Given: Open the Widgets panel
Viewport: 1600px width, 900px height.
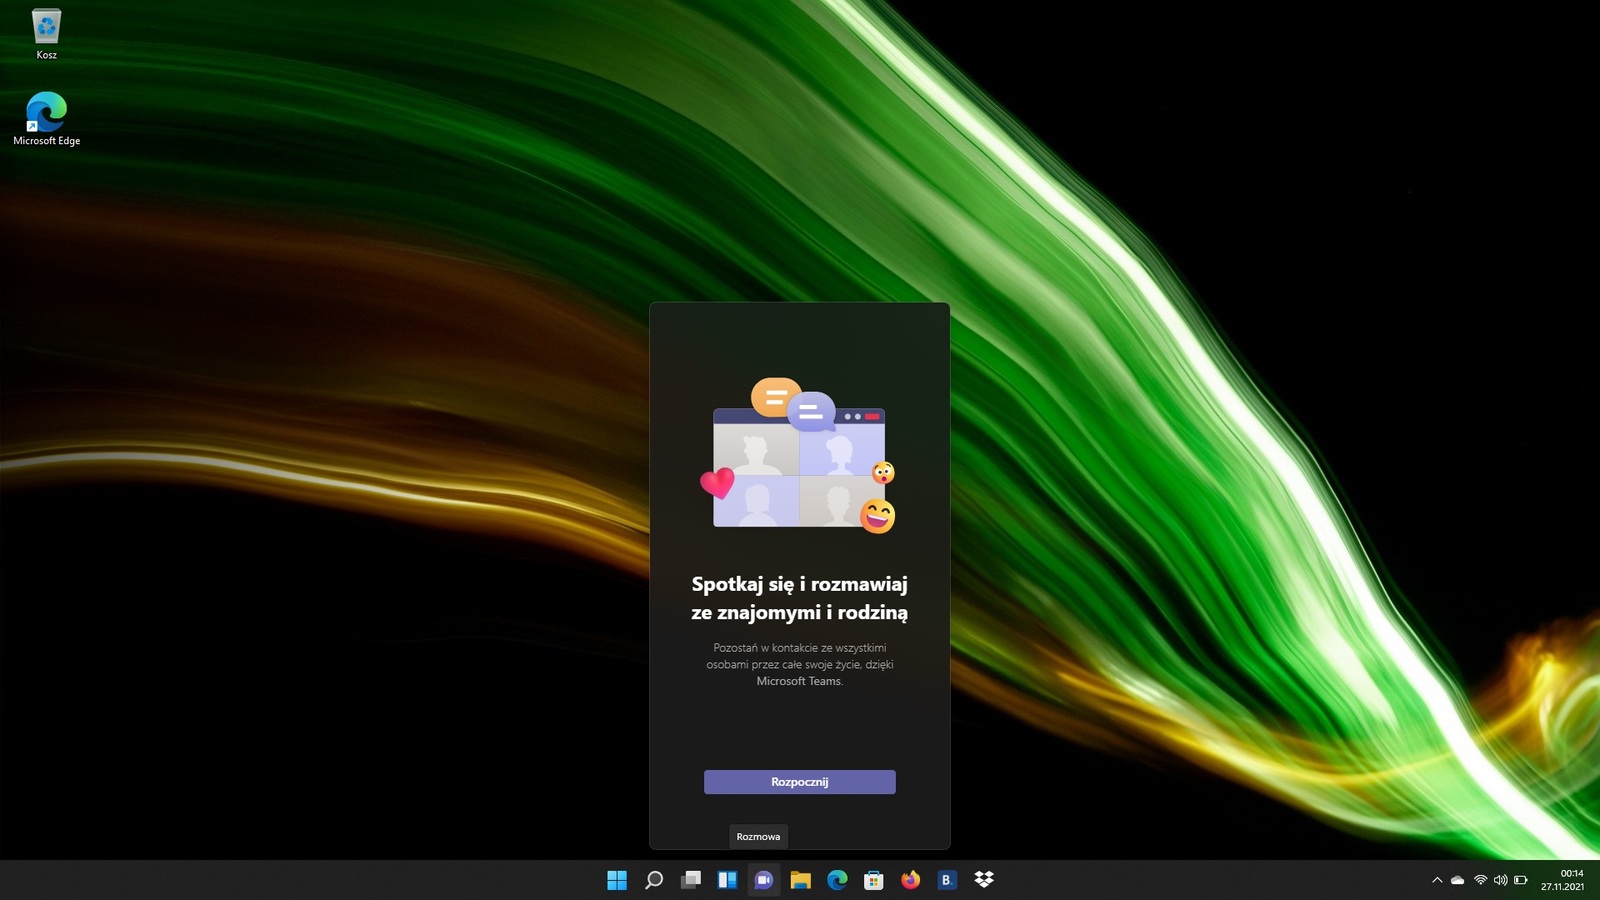Looking at the screenshot, I should click(x=727, y=881).
